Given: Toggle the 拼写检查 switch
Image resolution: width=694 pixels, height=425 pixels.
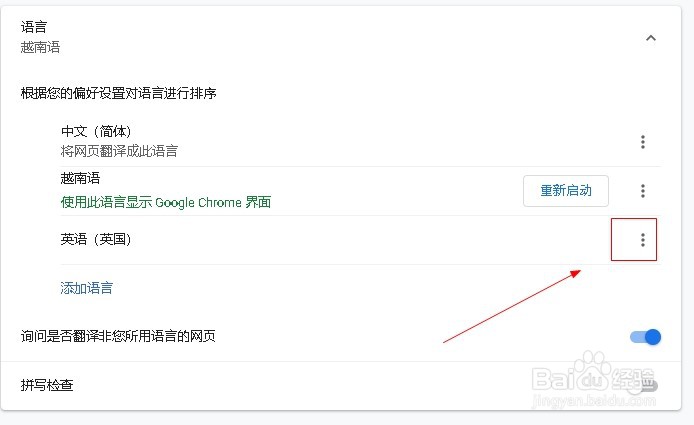Looking at the screenshot, I should [x=646, y=385].
